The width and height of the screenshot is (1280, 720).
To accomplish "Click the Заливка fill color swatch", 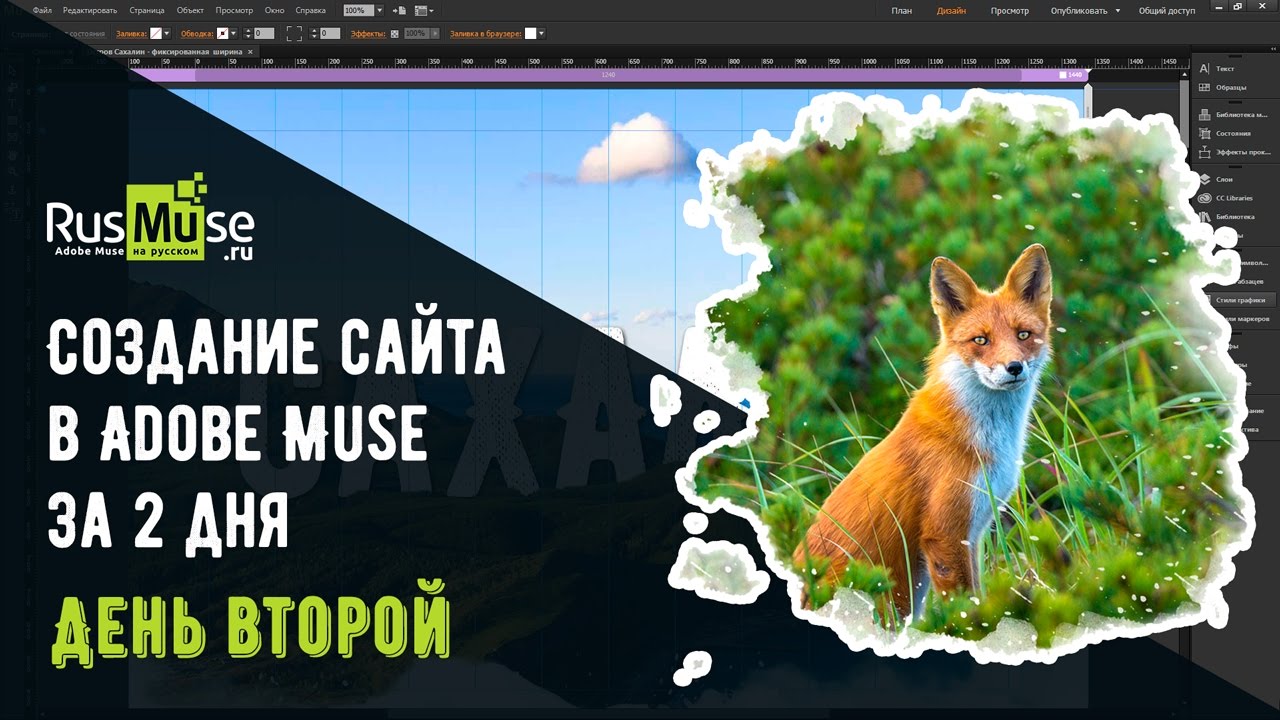I will click(156, 33).
